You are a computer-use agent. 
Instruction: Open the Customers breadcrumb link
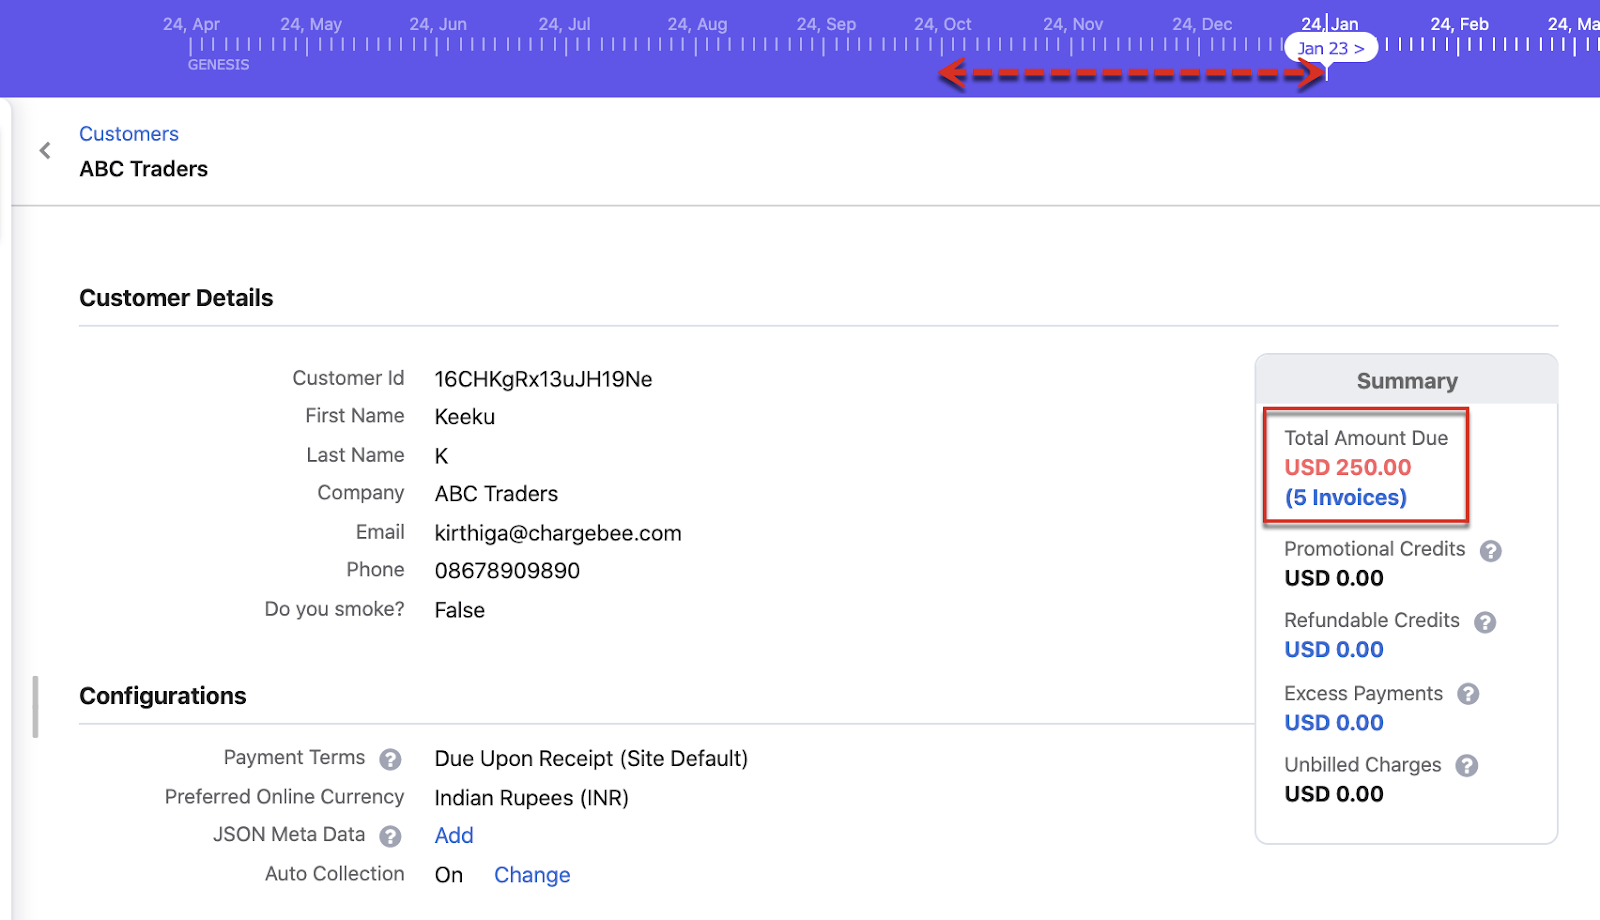(129, 134)
